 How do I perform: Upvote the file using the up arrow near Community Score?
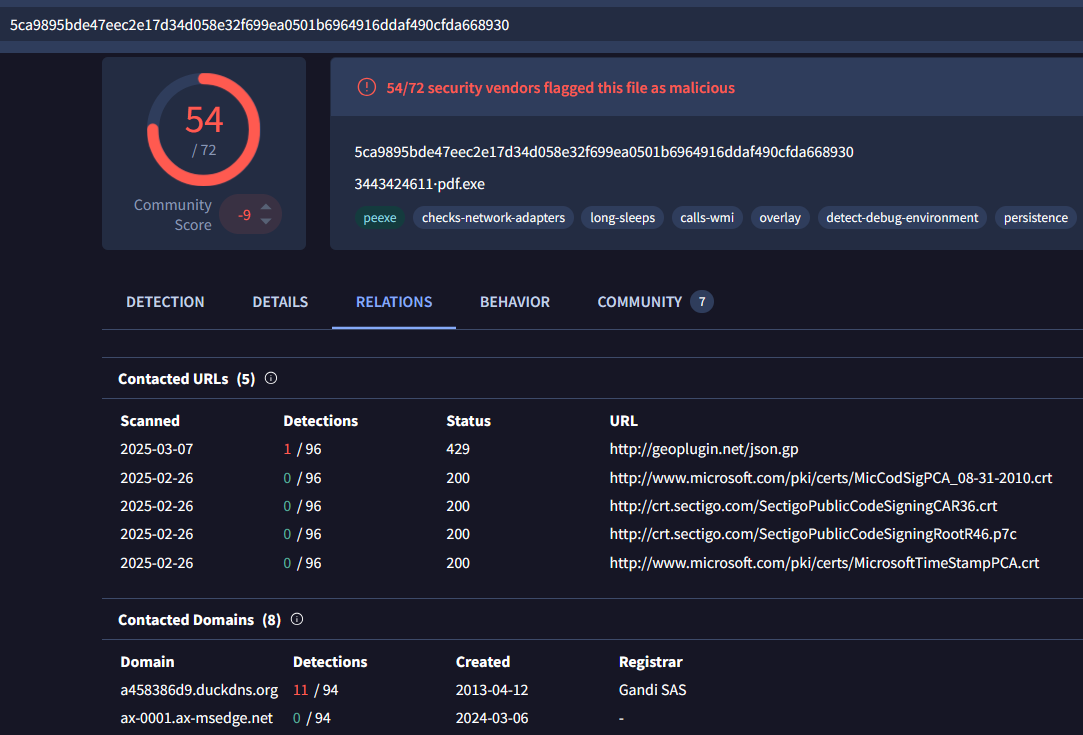click(x=264, y=208)
